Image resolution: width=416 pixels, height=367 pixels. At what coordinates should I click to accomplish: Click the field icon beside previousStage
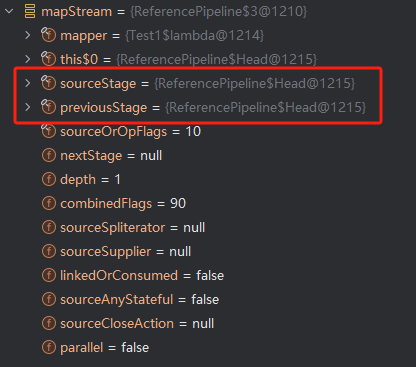(x=48, y=107)
